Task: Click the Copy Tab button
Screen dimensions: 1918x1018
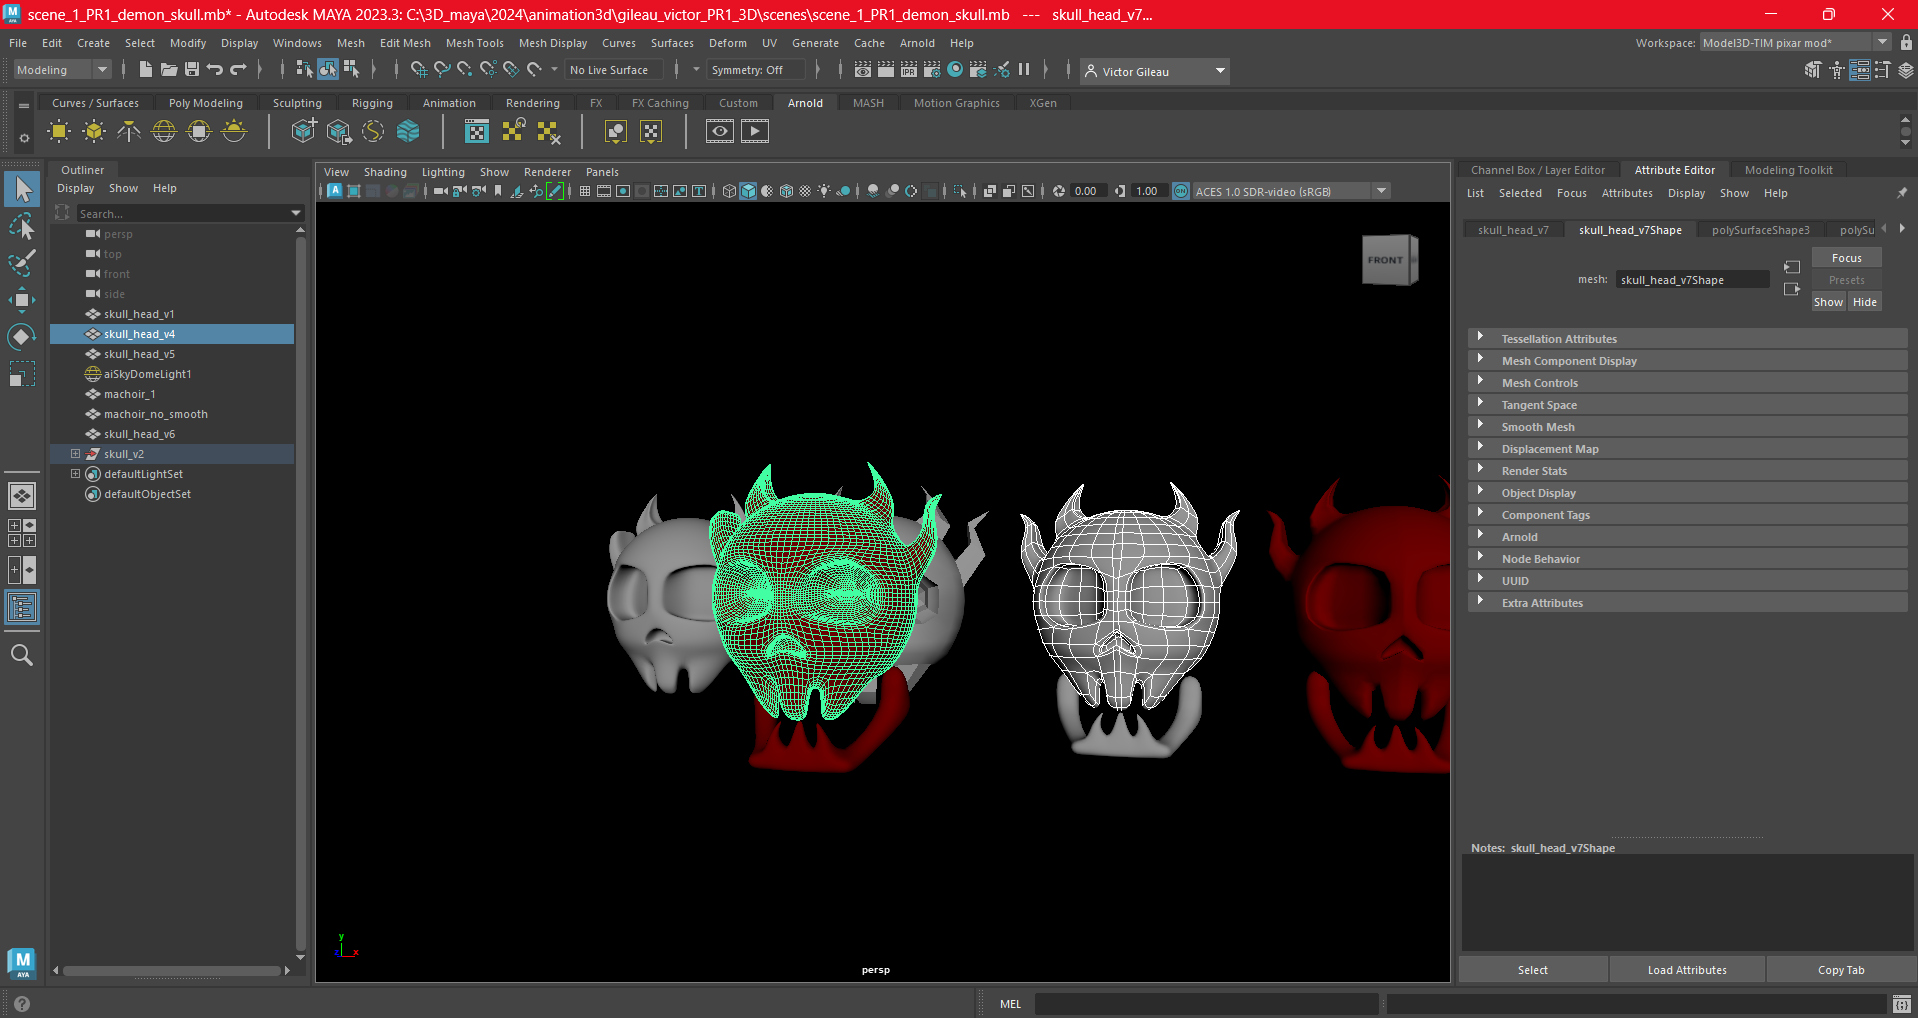Action: click(x=1840, y=970)
